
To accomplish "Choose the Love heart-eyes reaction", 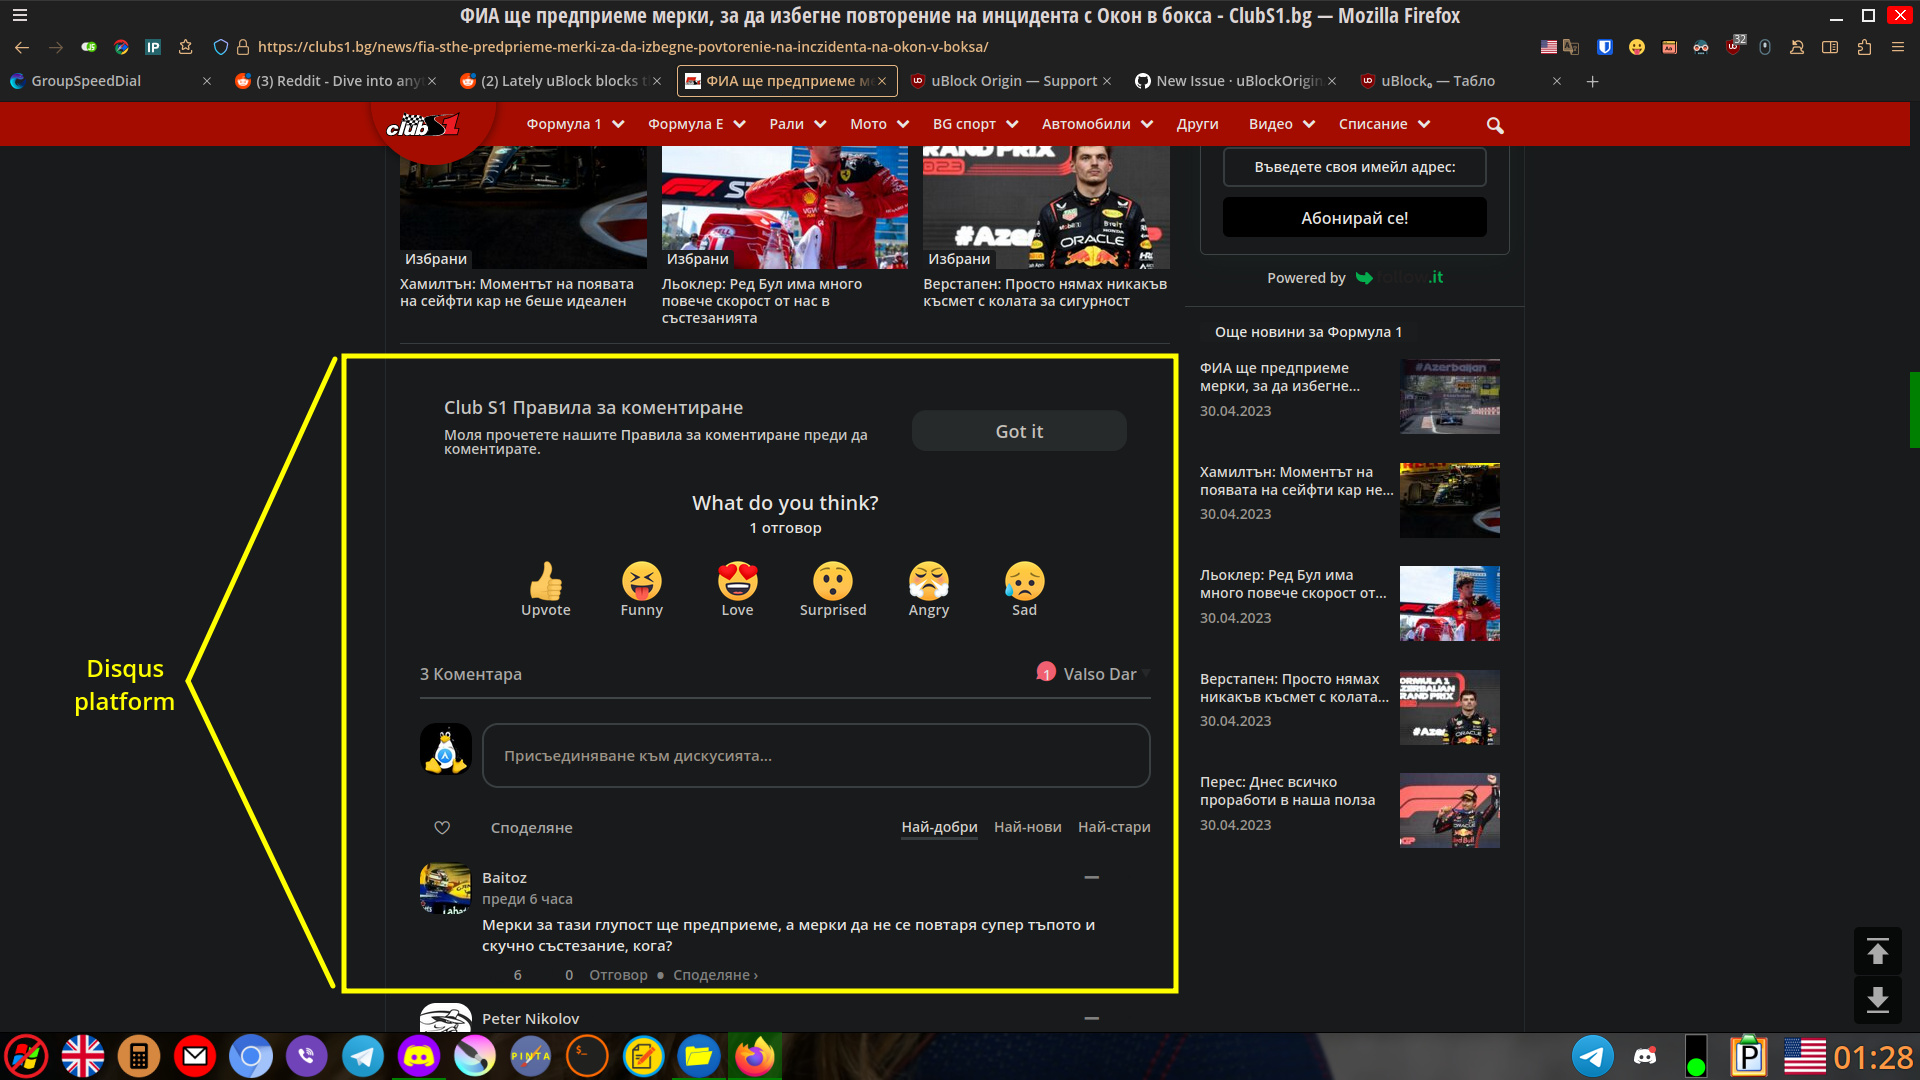I will [737, 582].
